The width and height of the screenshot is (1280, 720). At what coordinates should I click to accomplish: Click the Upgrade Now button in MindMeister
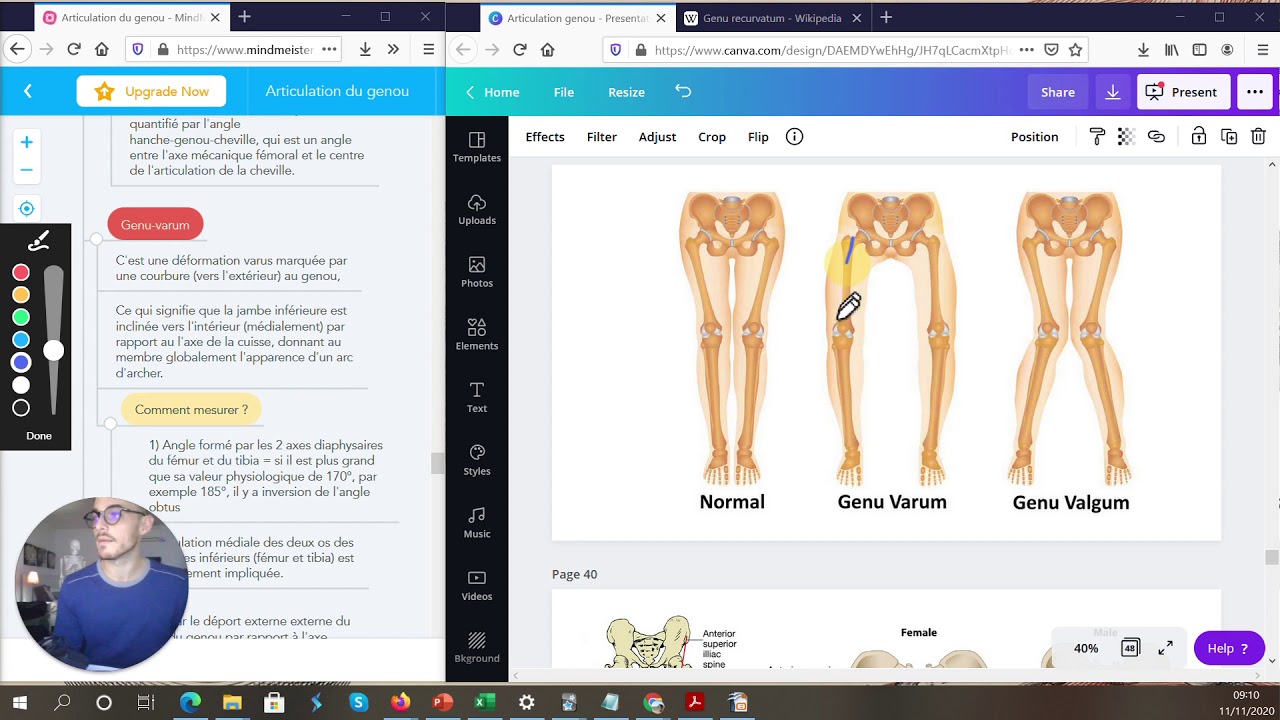coord(151,91)
